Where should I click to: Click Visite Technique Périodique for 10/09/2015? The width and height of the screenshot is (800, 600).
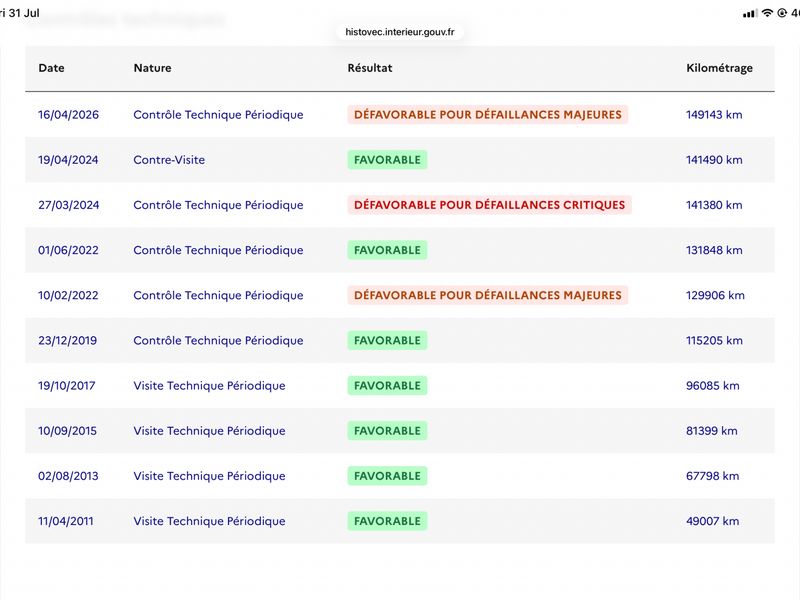pyautogui.click(x=209, y=431)
